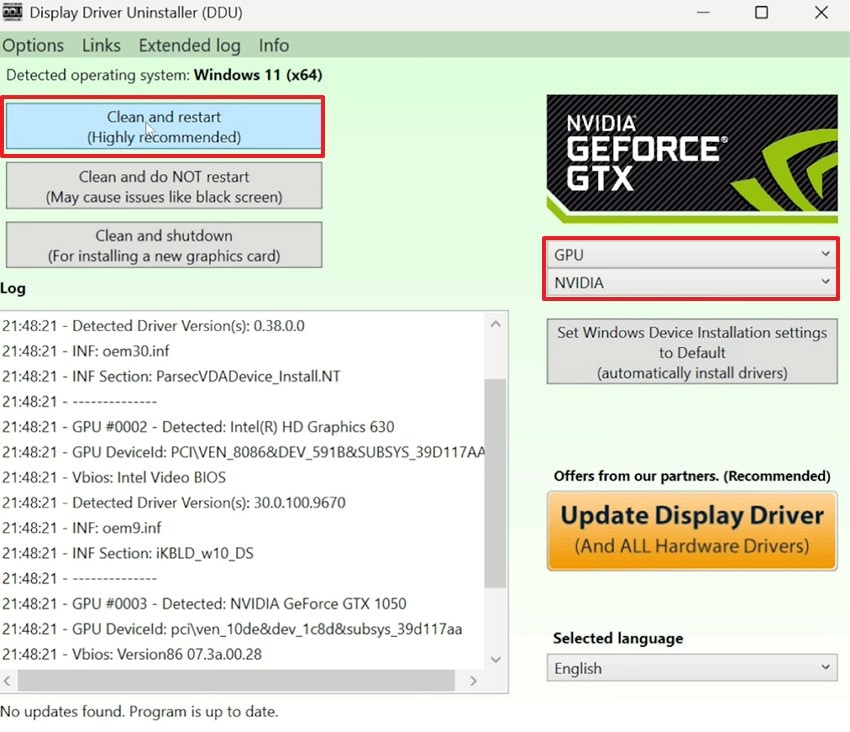This screenshot has width=850, height=732.
Task: Click 'Detected operating system: Windows 11 (x64)' text
Action: click(x=164, y=75)
